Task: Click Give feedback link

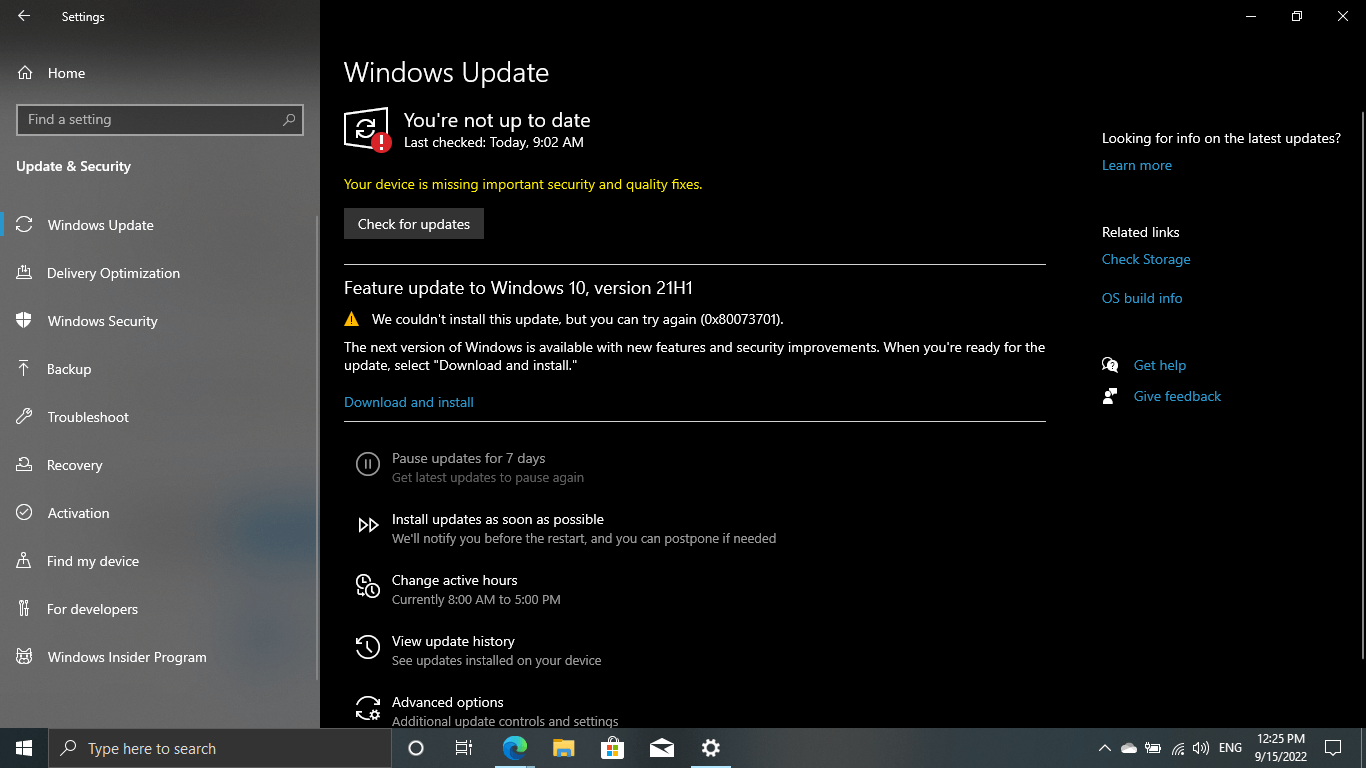Action: 1177,396
